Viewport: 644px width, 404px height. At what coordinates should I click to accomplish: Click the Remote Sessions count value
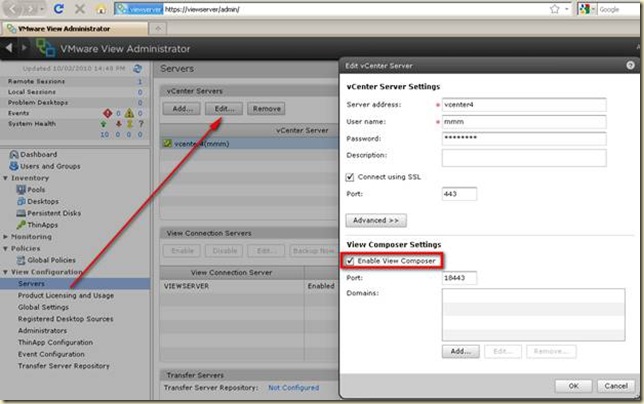(x=140, y=81)
